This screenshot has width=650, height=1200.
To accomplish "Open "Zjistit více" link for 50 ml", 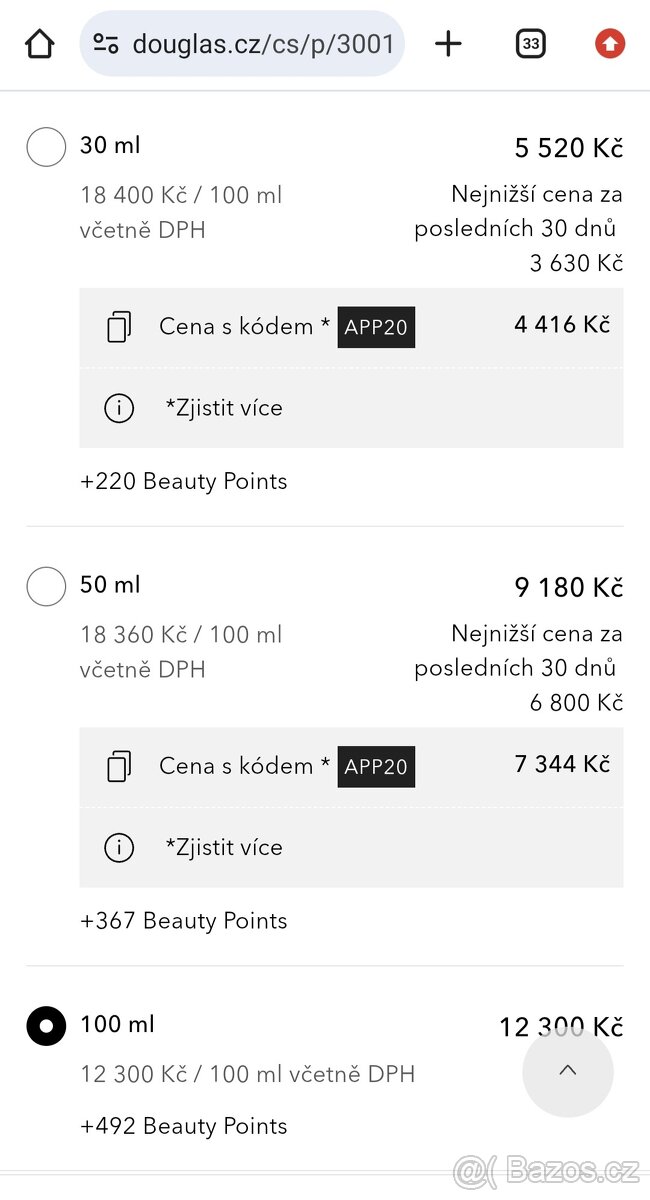I will (x=224, y=848).
